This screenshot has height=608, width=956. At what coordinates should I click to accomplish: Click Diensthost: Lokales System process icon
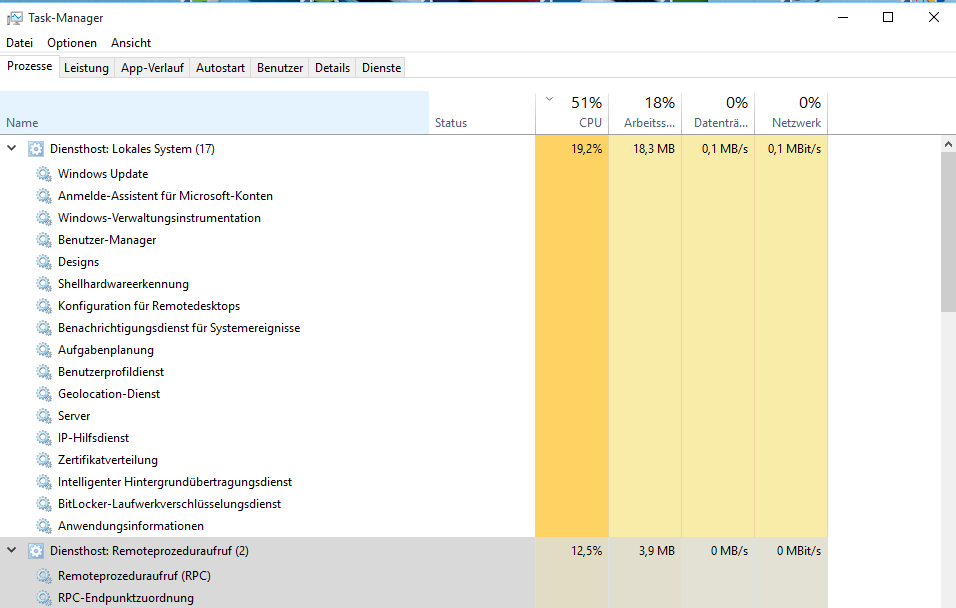[x=36, y=149]
